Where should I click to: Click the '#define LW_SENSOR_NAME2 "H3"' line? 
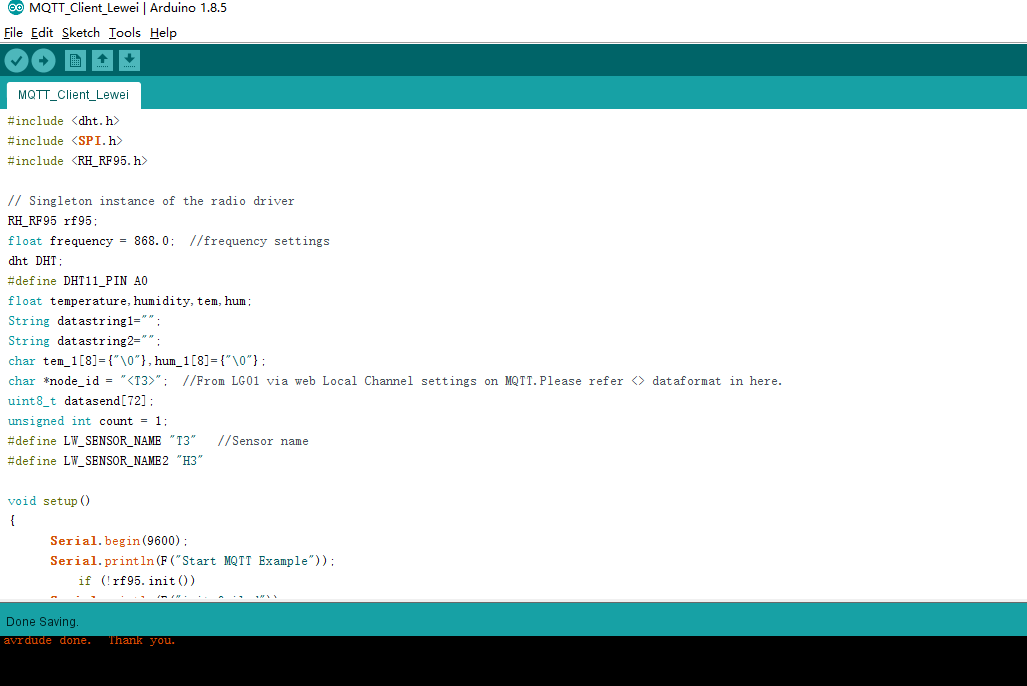tap(105, 461)
